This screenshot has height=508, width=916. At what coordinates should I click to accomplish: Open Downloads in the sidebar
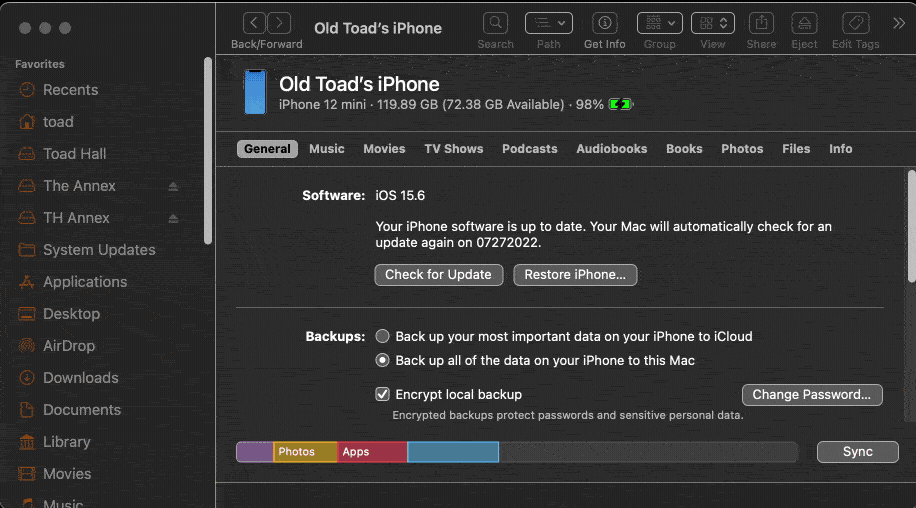click(x=81, y=378)
